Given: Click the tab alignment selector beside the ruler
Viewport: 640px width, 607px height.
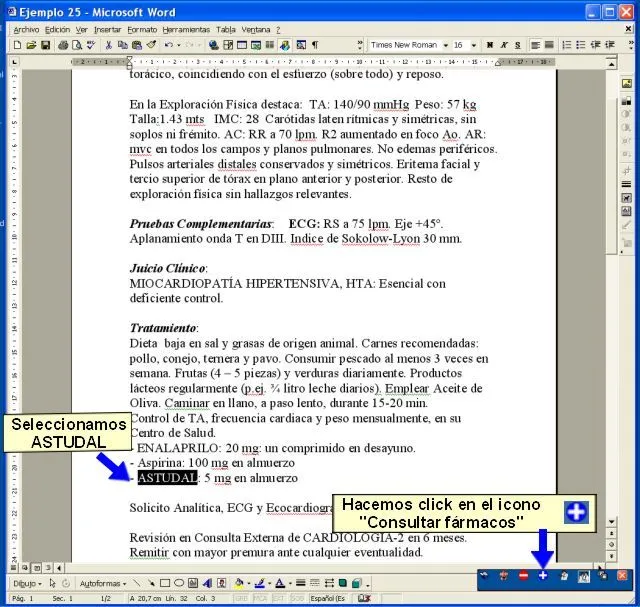Looking at the screenshot, I should click(15, 62).
